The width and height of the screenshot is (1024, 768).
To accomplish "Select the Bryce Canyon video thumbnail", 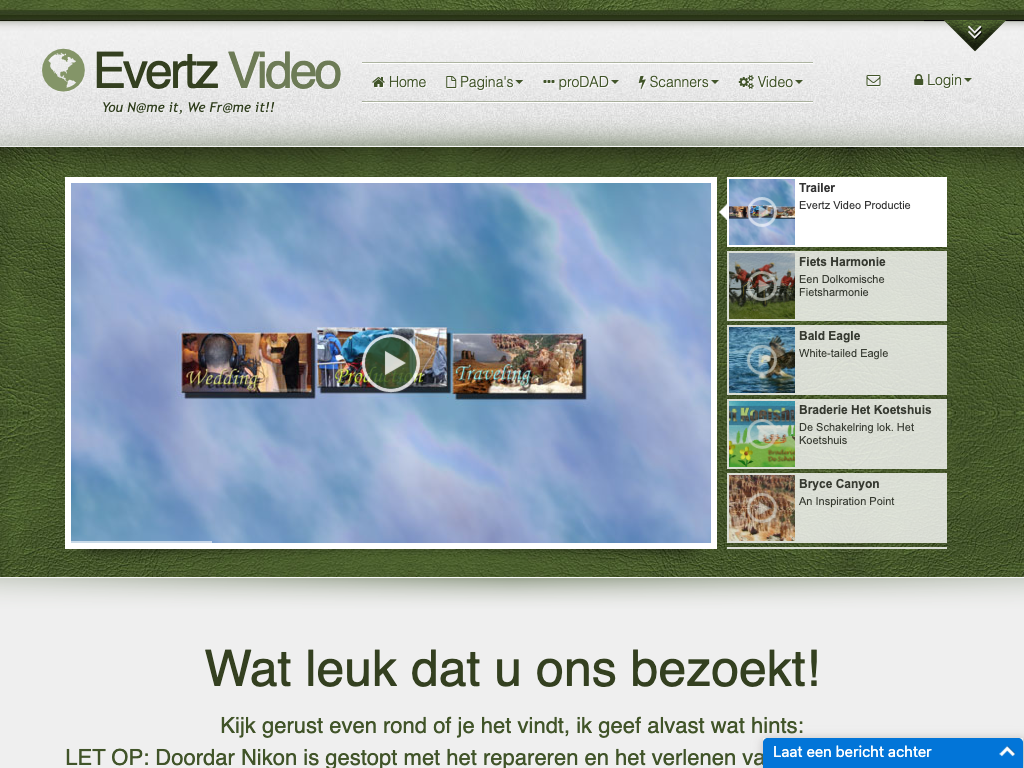I will (x=762, y=508).
